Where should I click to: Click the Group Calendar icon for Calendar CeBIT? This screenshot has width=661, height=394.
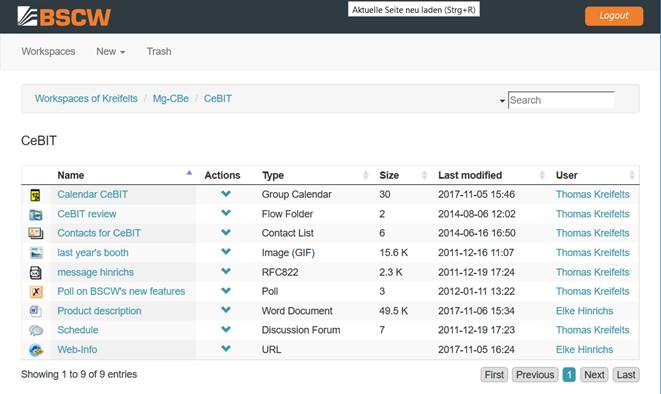pos(35,195)
